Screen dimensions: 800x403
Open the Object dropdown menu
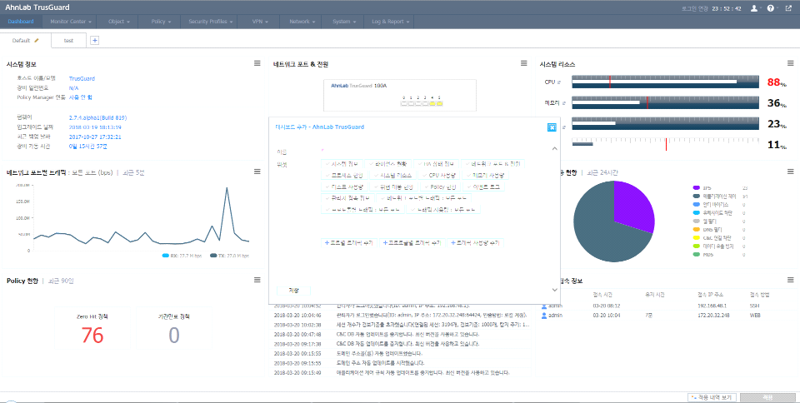[119, 22]
